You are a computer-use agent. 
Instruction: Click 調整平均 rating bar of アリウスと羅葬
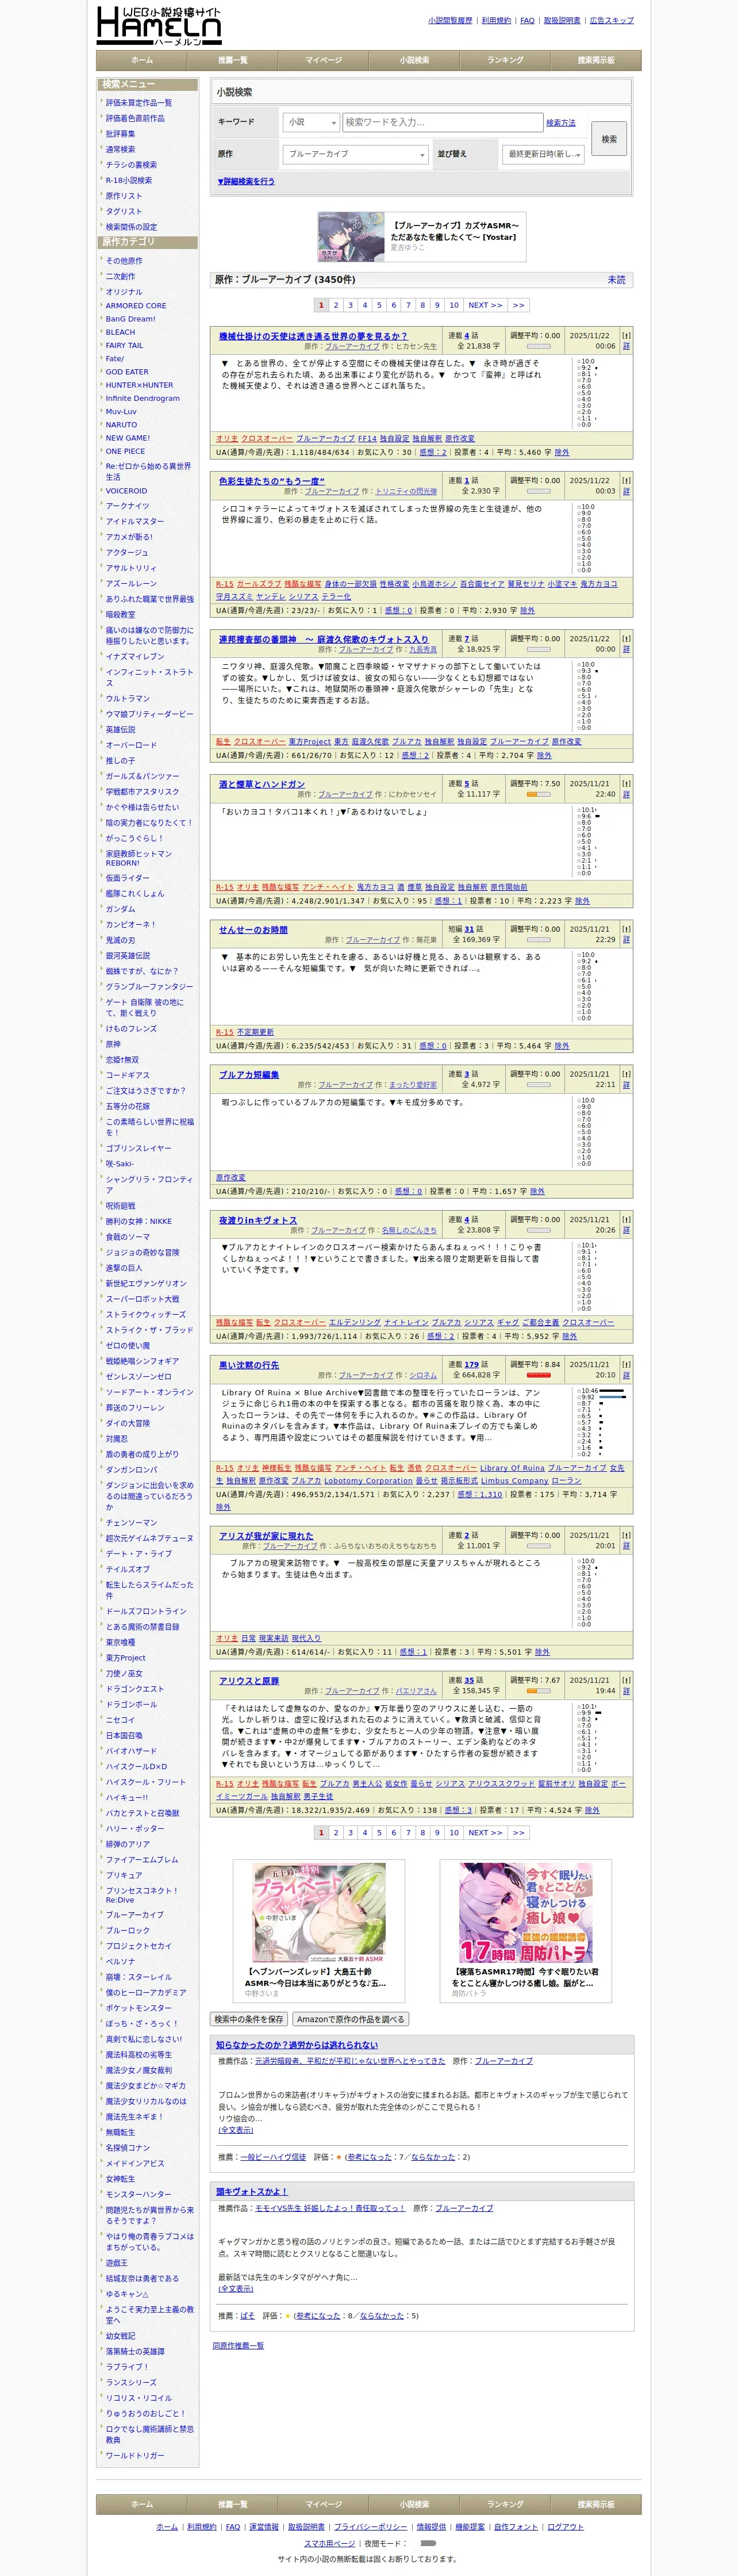tap(539, 1691)
